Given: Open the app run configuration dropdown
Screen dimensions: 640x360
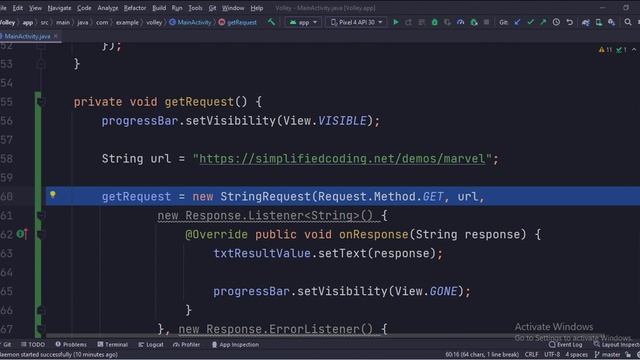Looking at the screenshot, I should coord(303,22).
